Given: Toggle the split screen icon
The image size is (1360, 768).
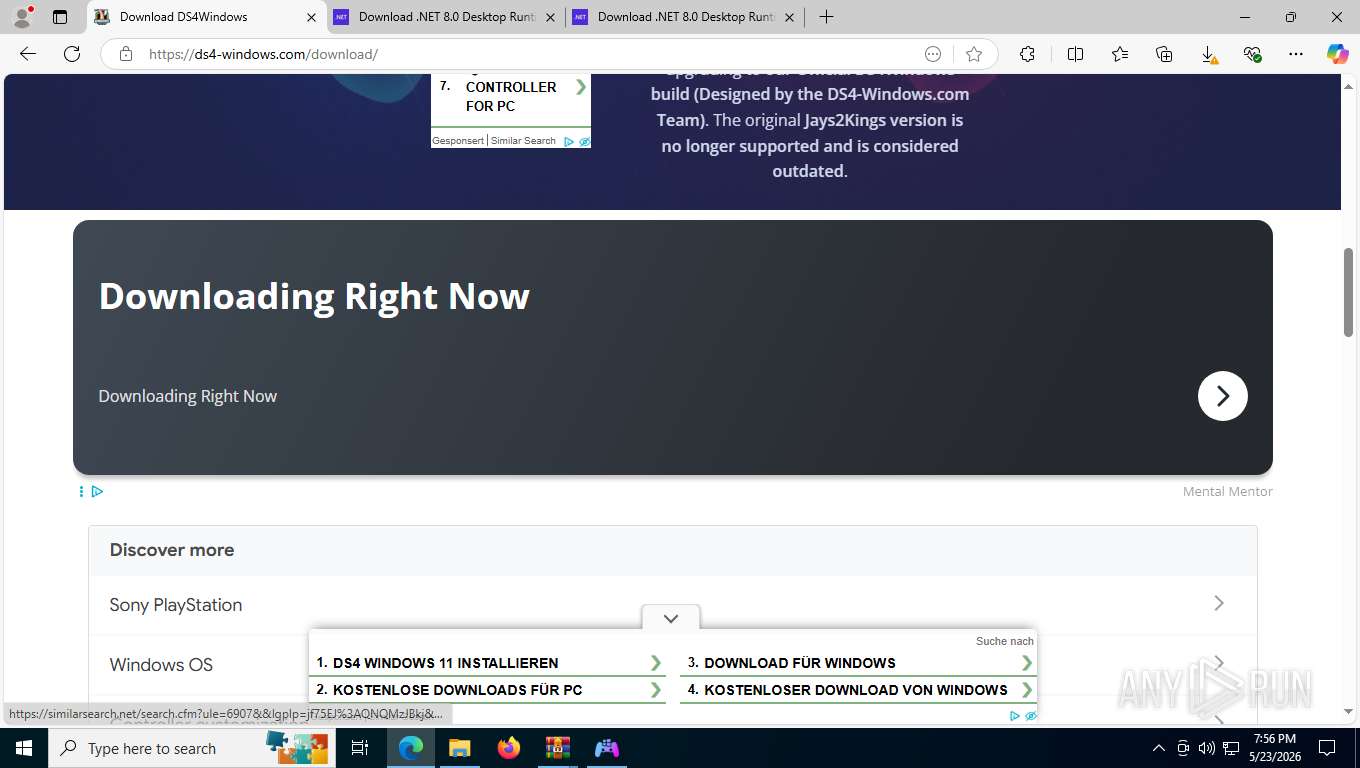Looking at the screenshot, I should (x=1075, y=54).
